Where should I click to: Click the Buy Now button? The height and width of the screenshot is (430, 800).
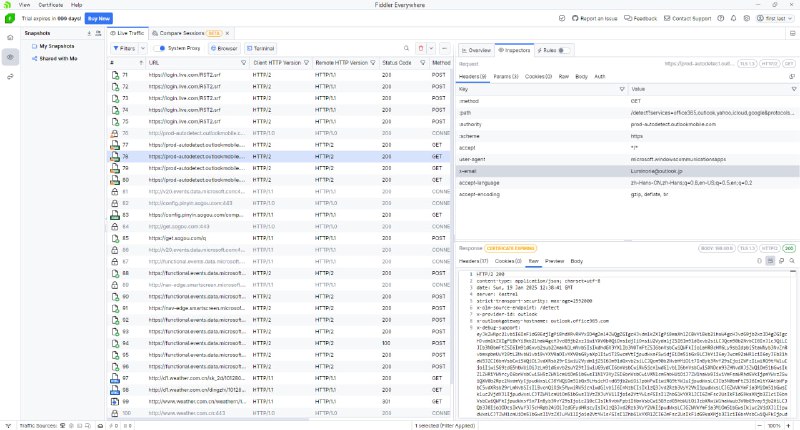pyautogui.click(x=99, y=18)
